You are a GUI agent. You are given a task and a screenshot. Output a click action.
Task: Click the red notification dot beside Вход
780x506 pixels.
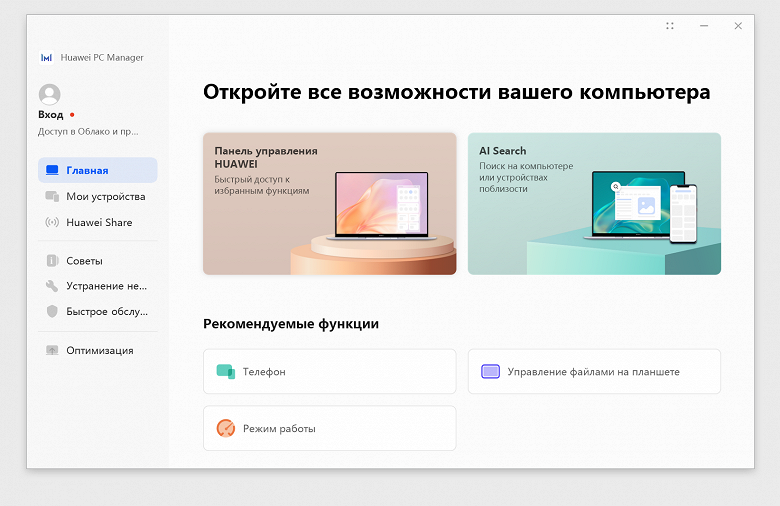pos(72,114)
